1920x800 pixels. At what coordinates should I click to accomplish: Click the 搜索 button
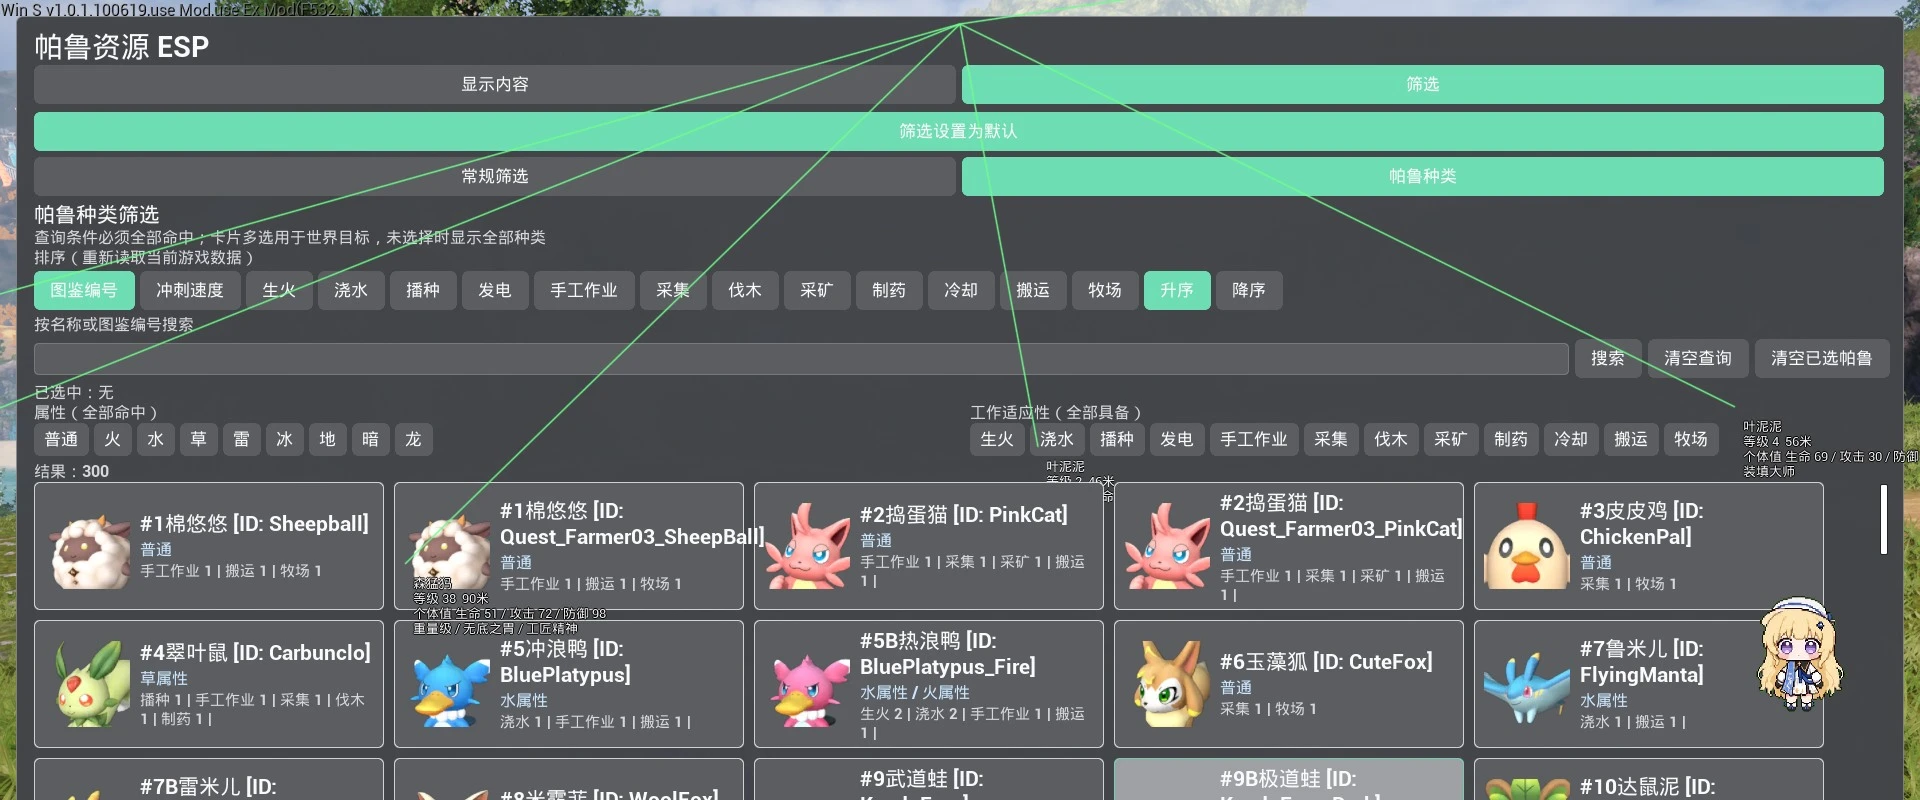coord(1608,358)
